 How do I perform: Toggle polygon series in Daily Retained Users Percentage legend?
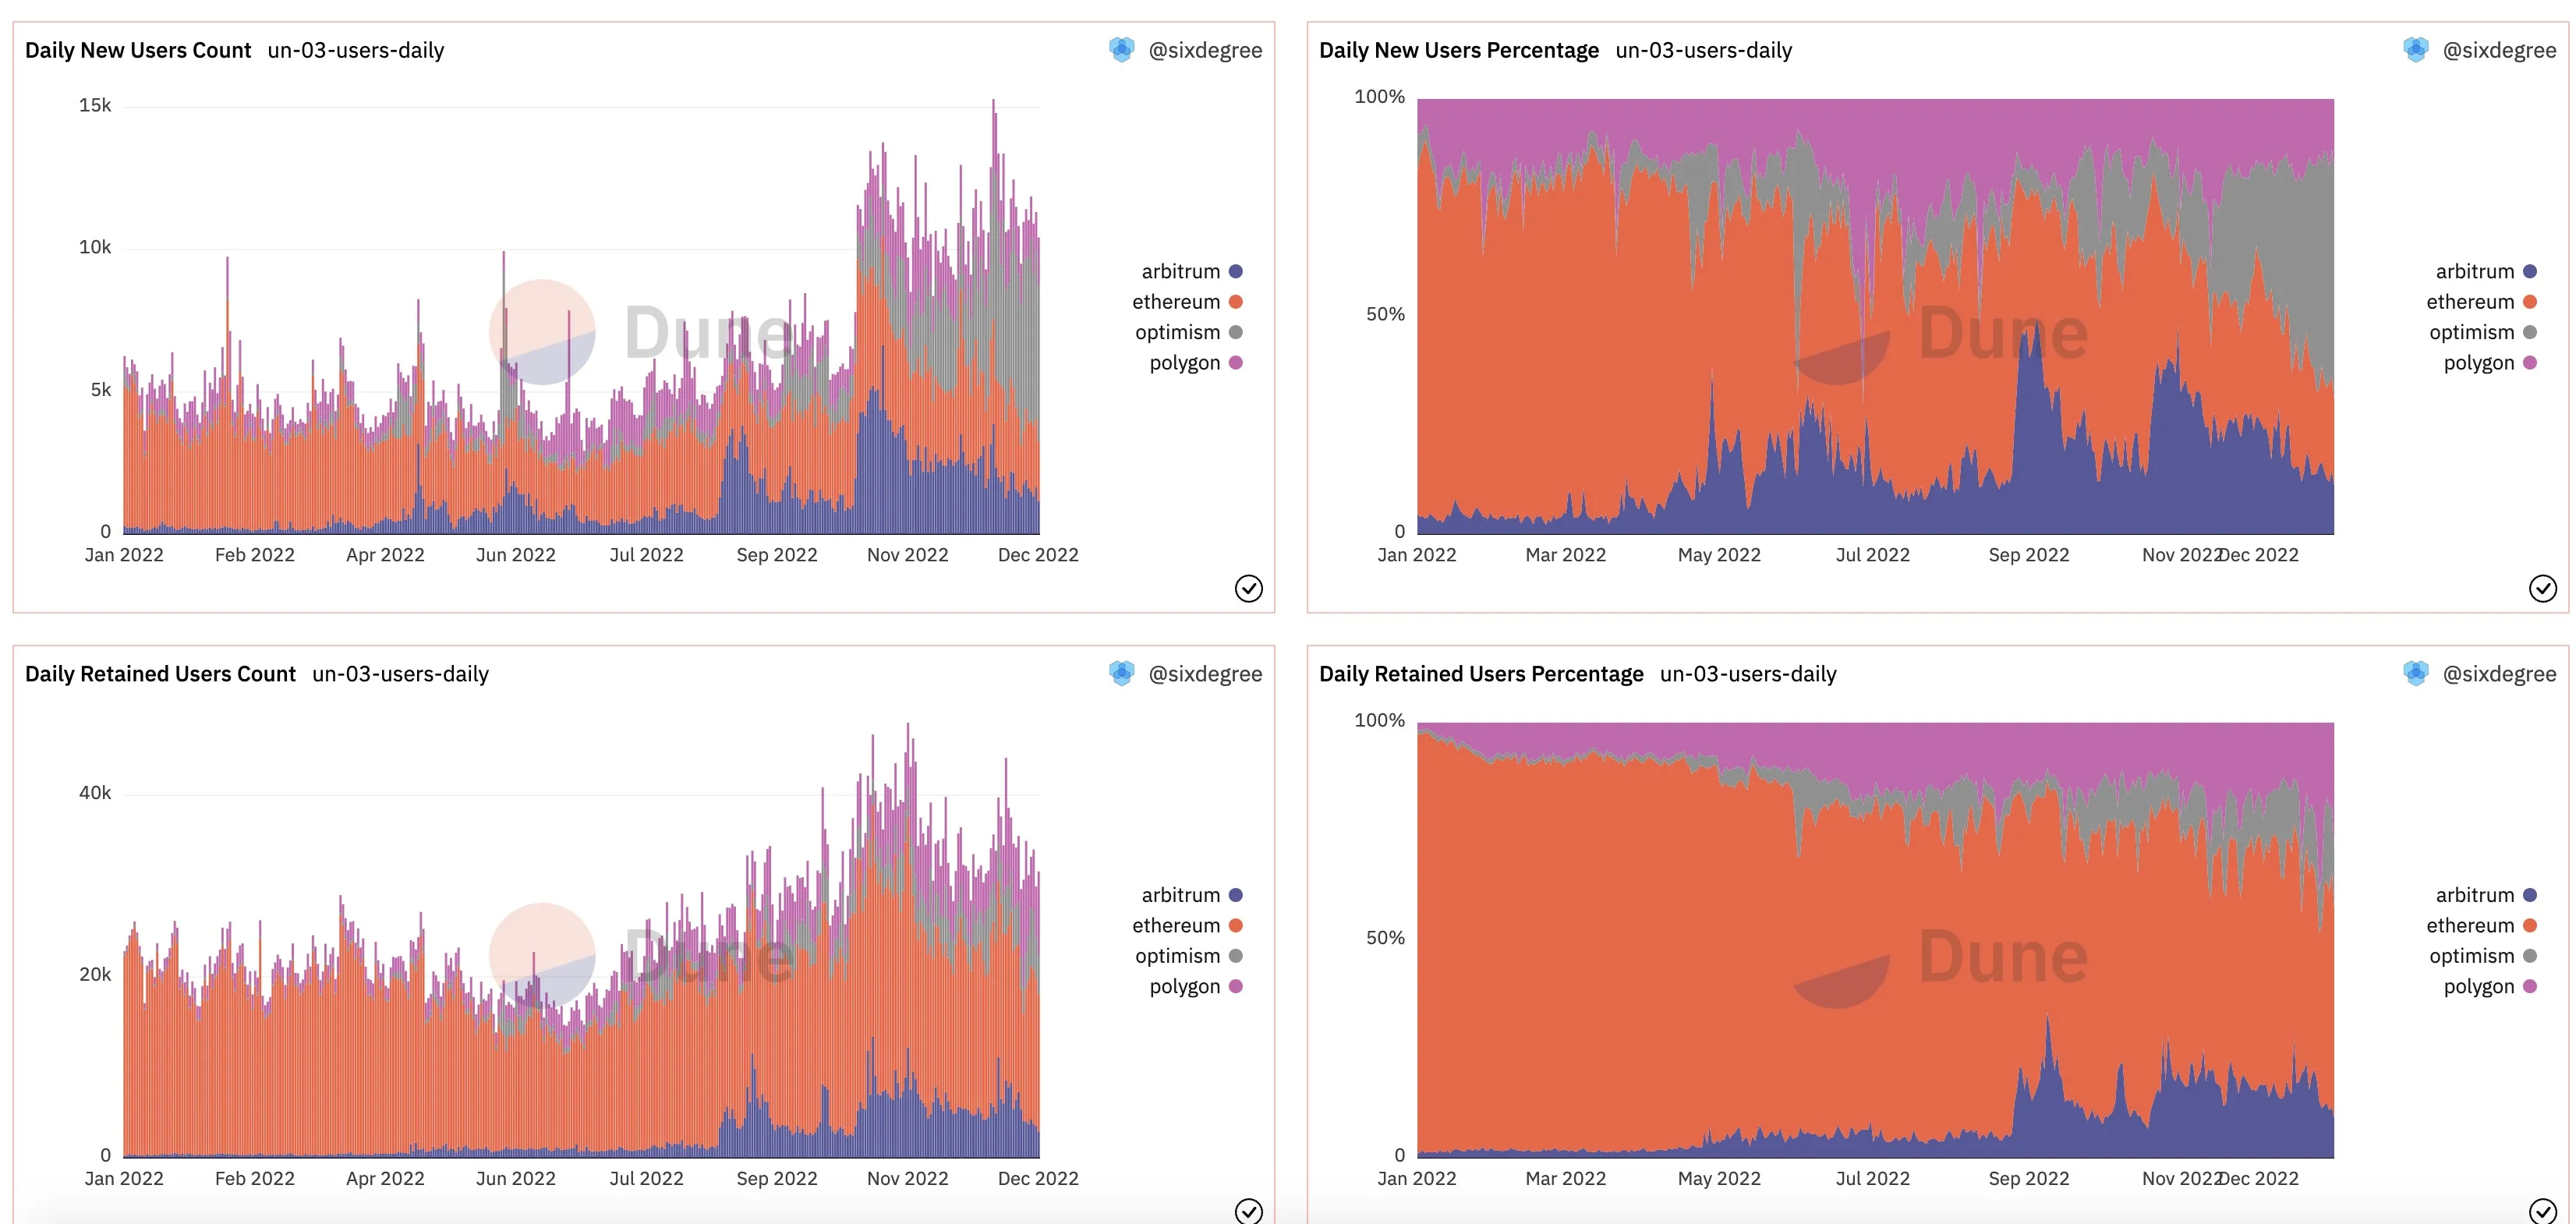2490,986
